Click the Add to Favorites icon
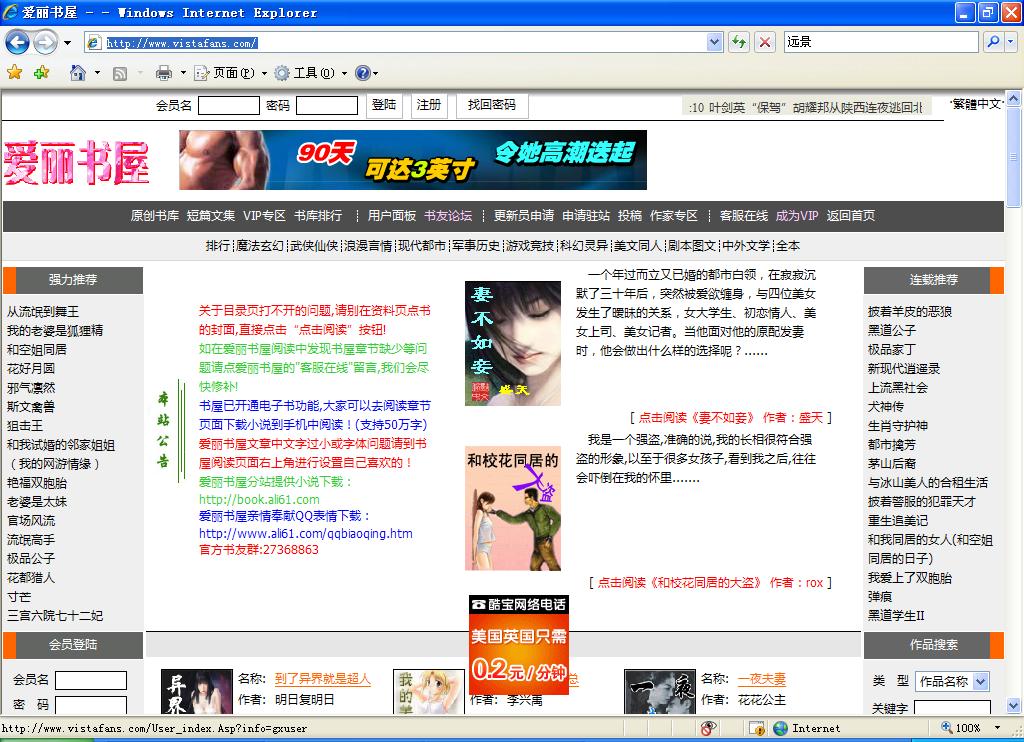The height and width of the screenshot is (742, 1024). point(42,73)
